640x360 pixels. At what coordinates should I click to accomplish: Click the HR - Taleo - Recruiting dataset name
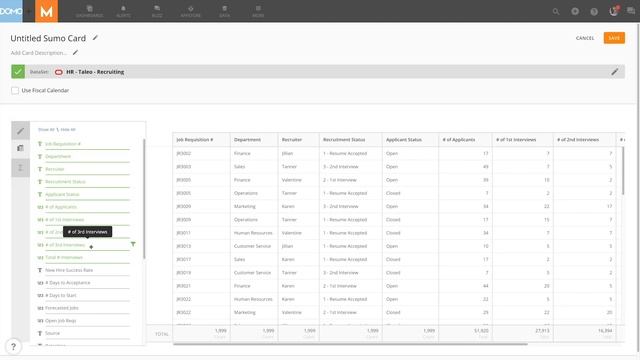(x=95, y=72)
